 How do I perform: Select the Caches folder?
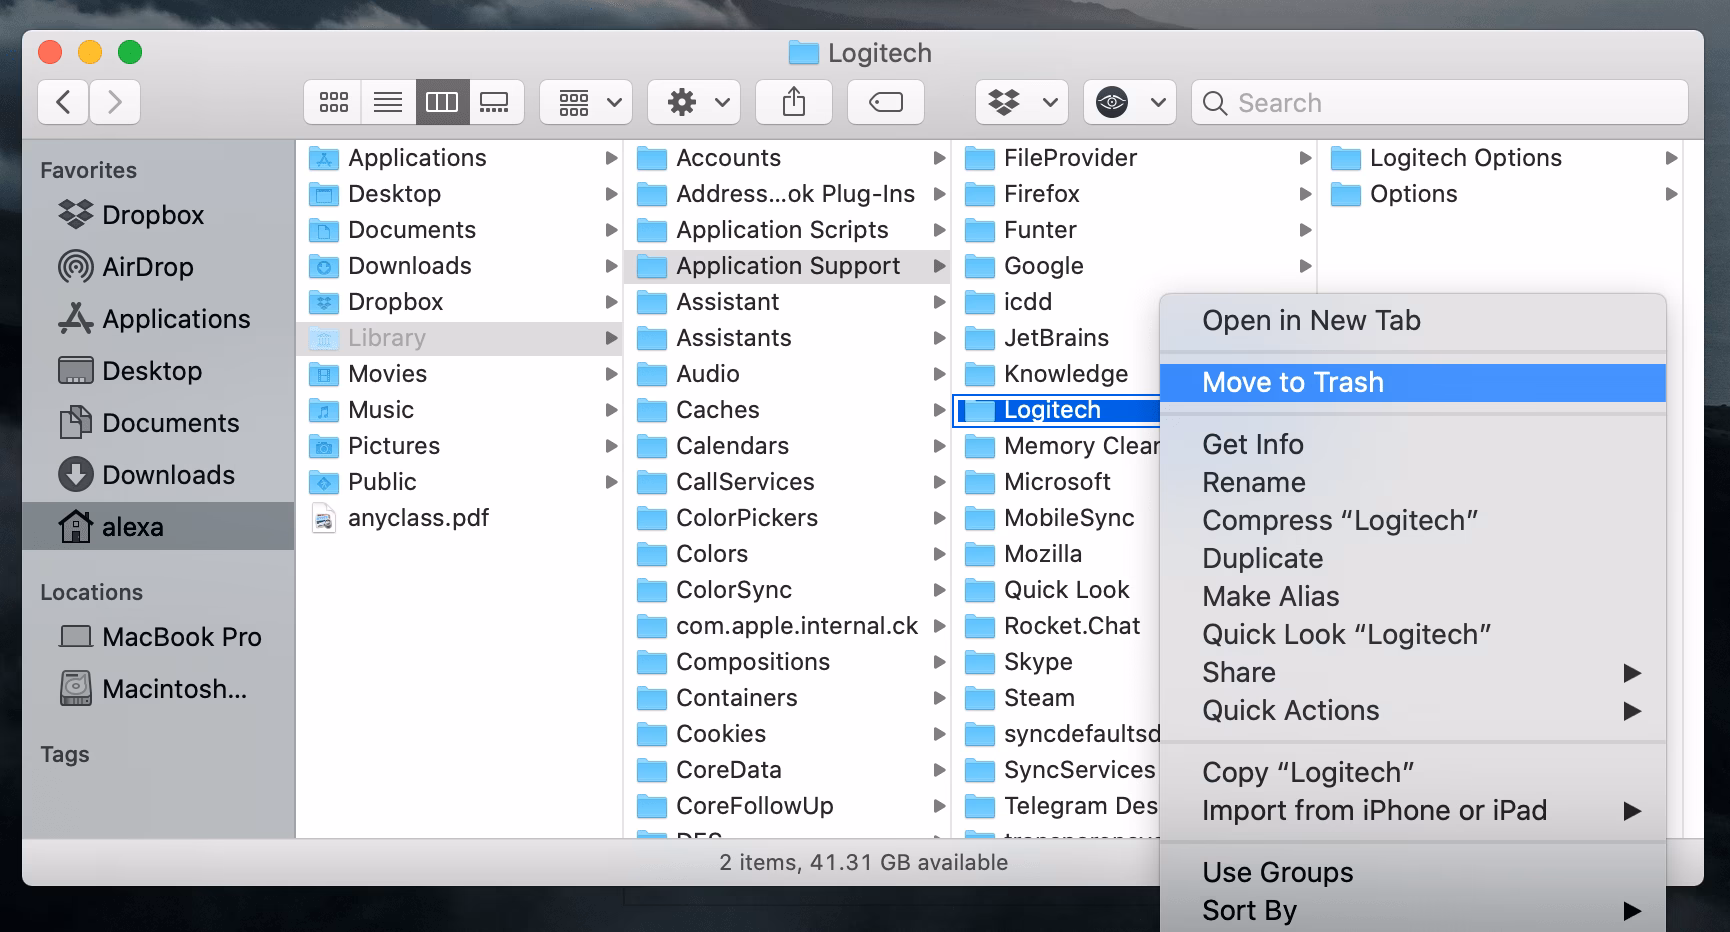click(x=786, y=410)
